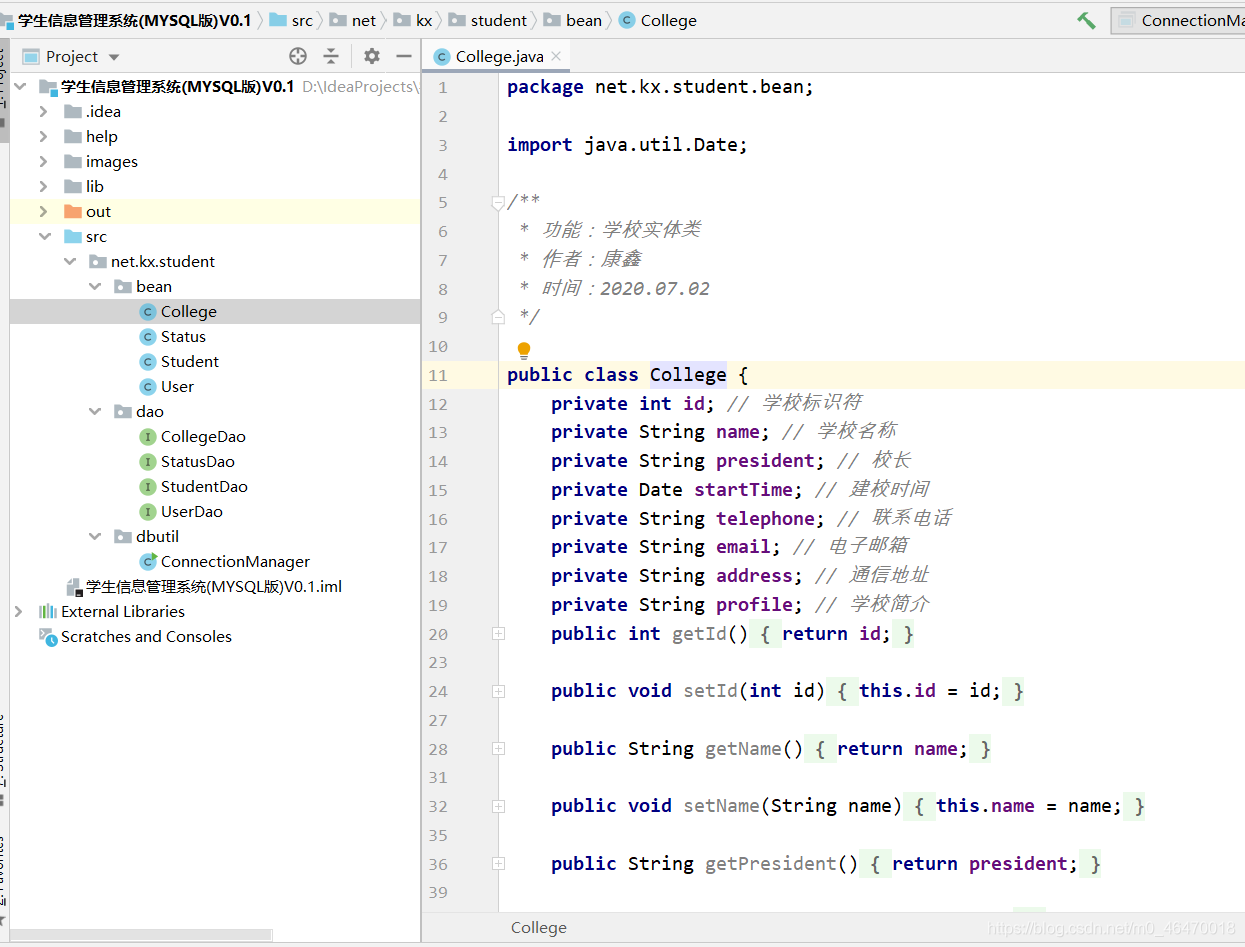1245x947 pixels.
Task: Click the Student class icon in tree
Action: [148, 361]
